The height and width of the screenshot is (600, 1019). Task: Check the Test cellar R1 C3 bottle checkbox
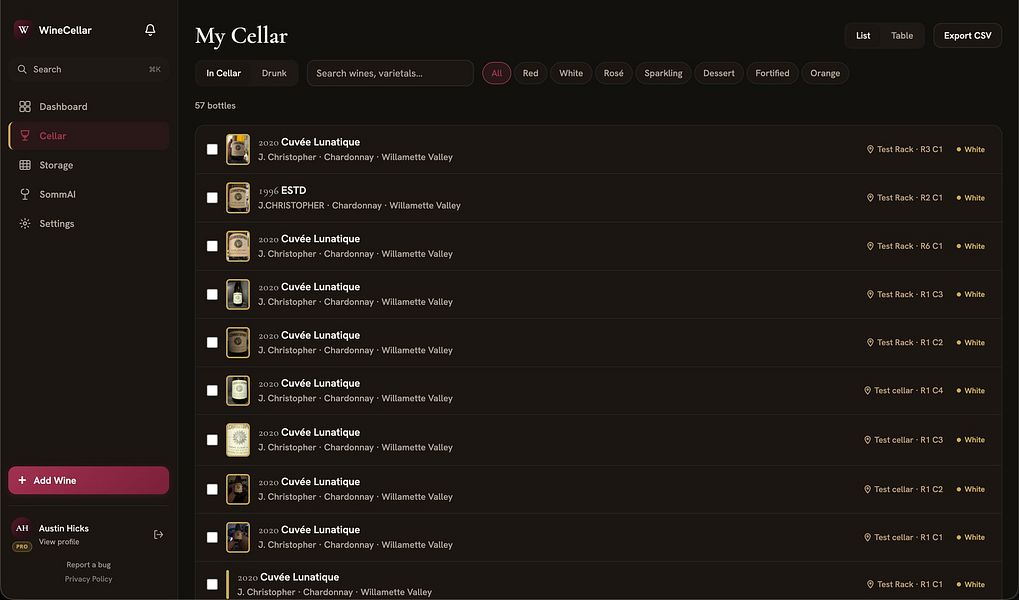point(212,440)
